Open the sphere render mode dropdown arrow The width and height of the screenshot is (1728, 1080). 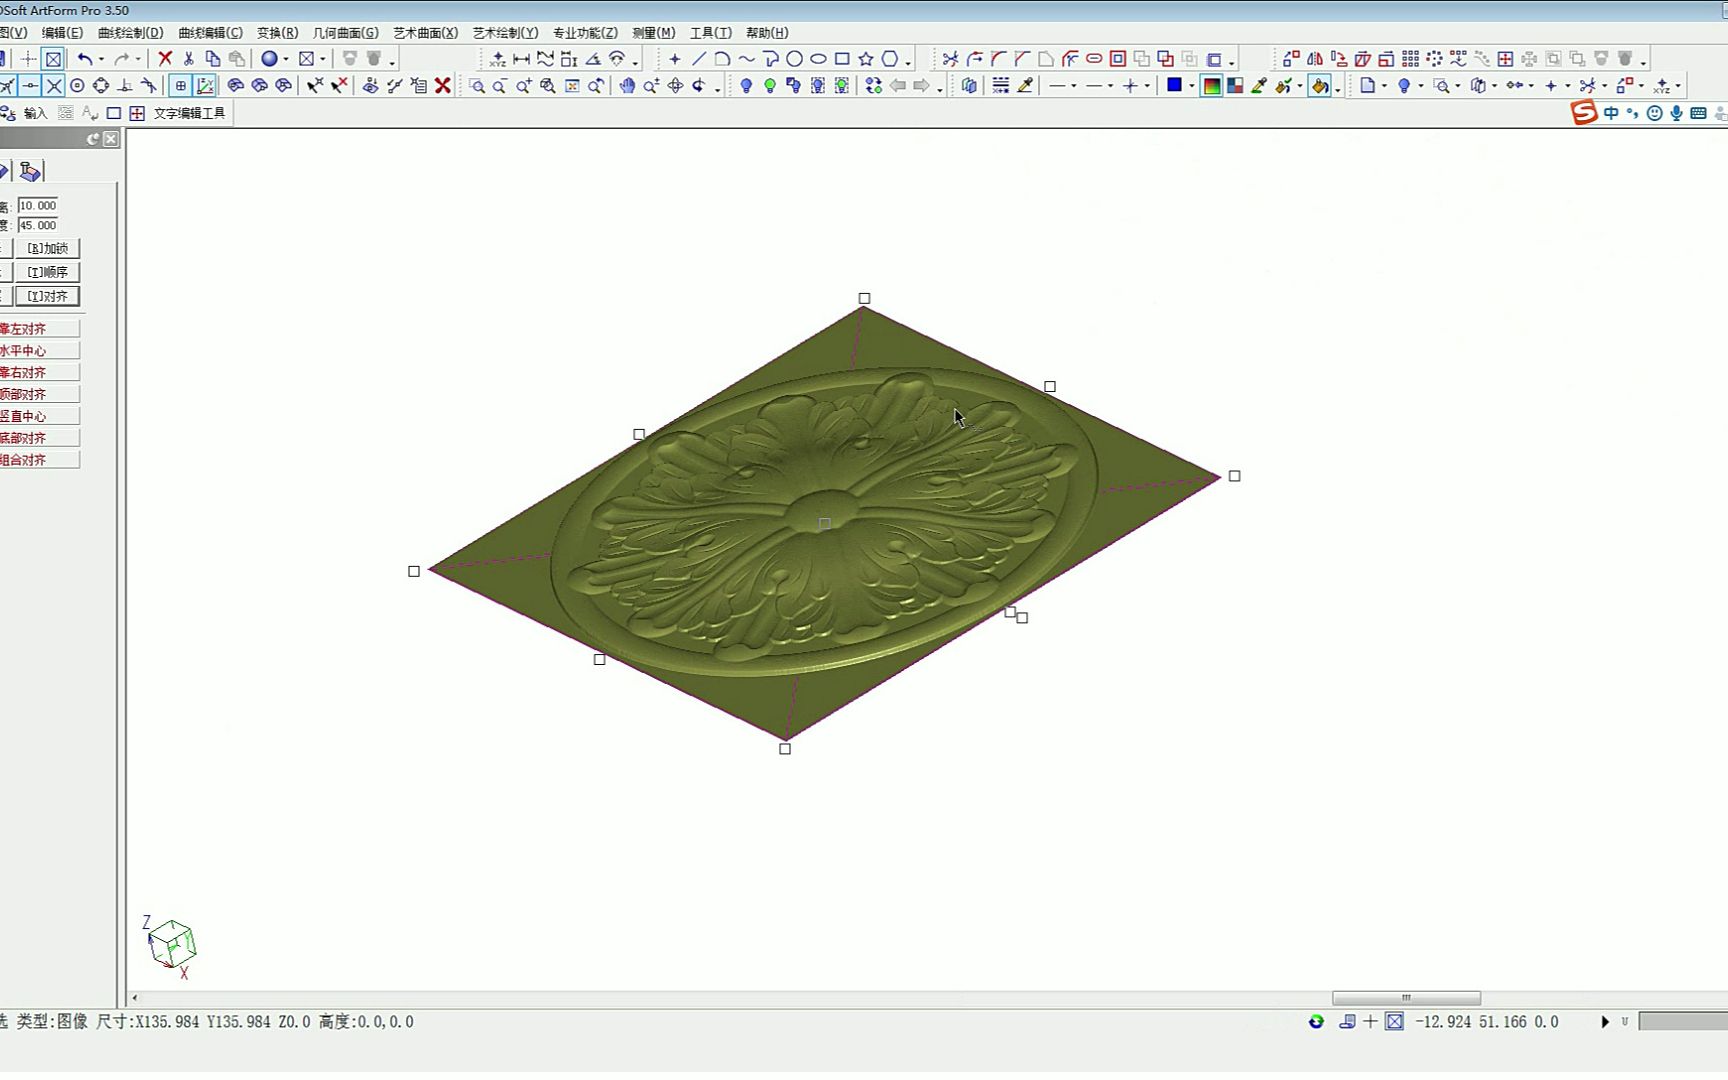286,59
